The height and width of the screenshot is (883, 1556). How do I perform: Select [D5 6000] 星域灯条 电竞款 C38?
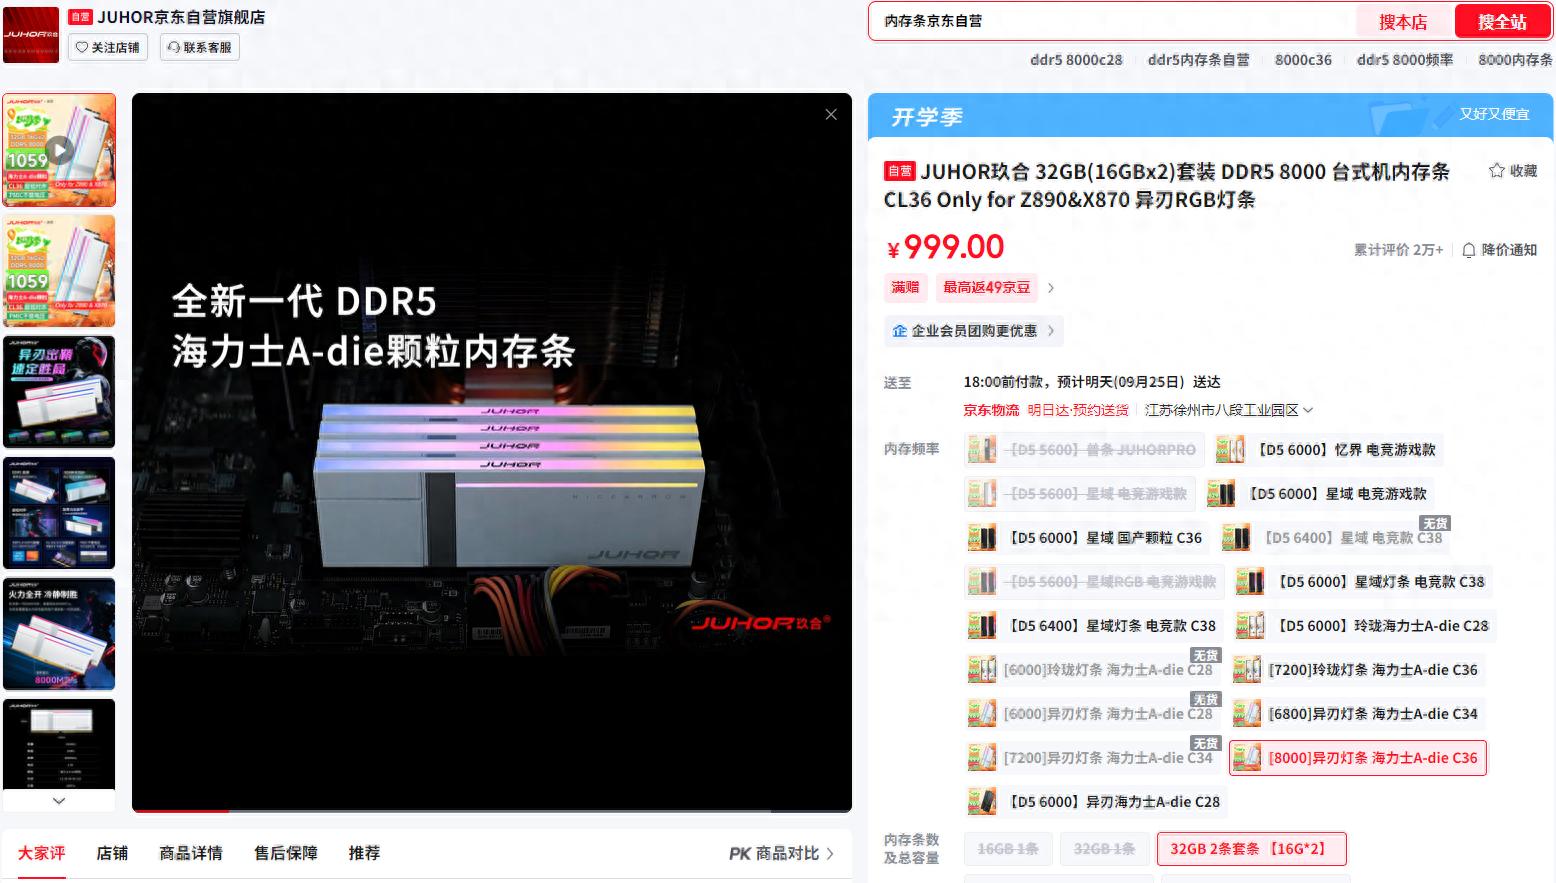1362,582
